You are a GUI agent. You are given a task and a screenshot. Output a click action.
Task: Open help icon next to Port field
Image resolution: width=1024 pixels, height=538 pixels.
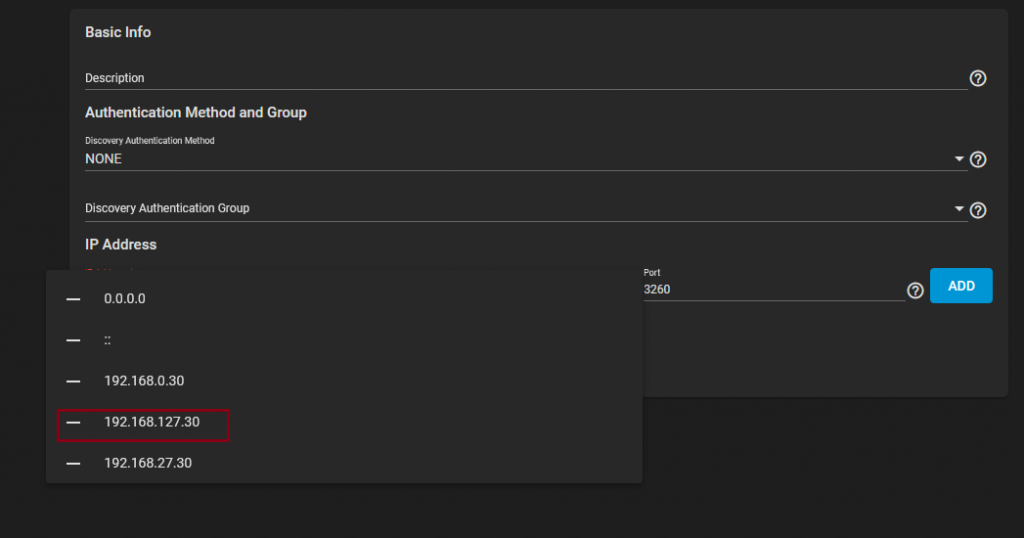(914, 290)
